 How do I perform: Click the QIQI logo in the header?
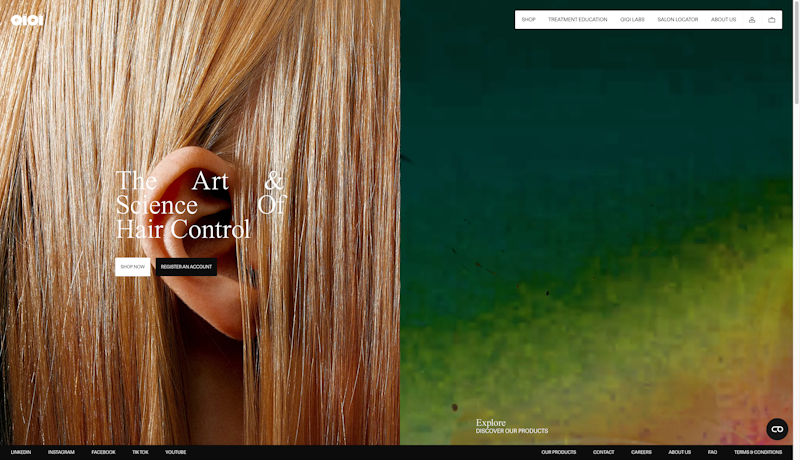[x=27, y=20]
